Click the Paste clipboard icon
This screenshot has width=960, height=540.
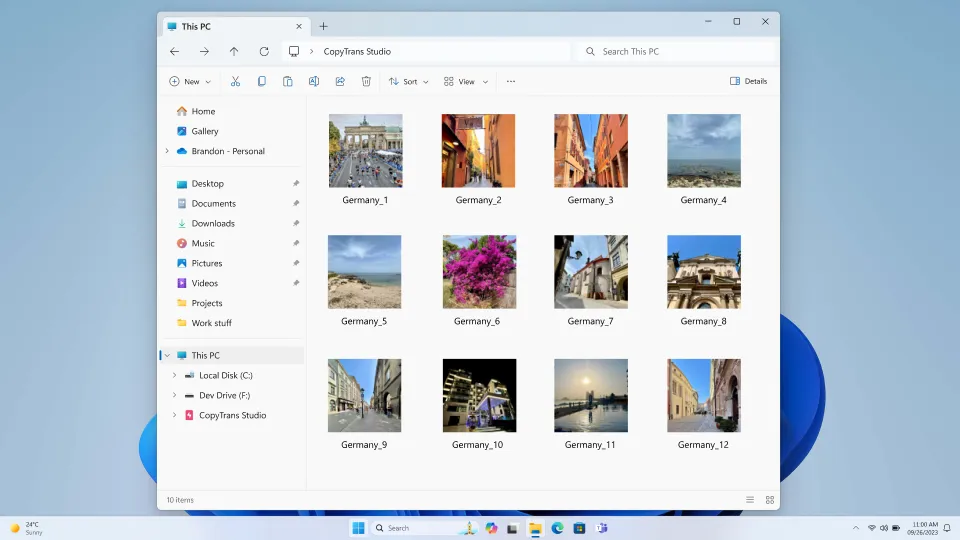pos(288,81)
